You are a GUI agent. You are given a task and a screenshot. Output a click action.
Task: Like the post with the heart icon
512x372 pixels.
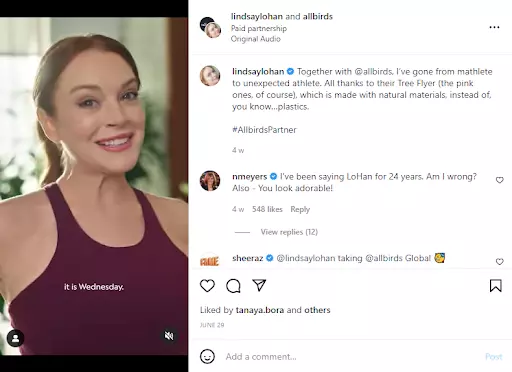pos(207,286)
